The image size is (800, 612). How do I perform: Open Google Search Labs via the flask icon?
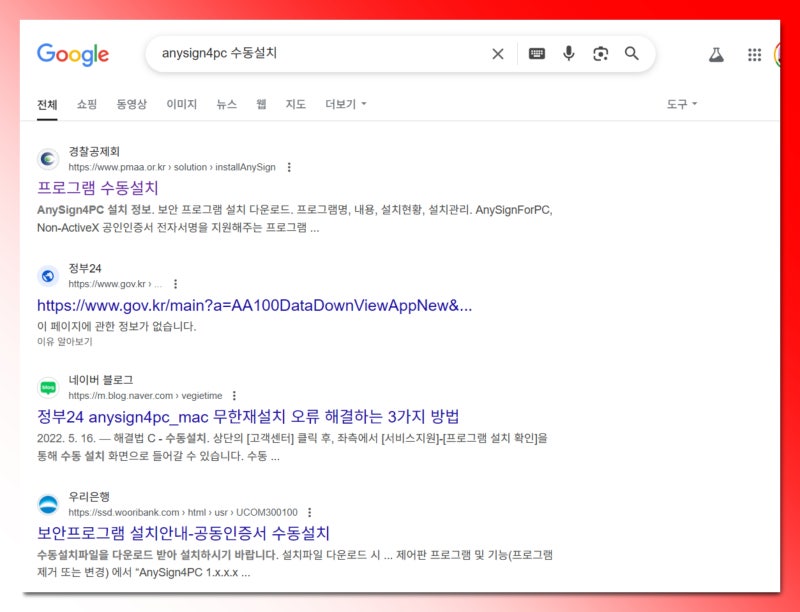(x=715, y=55)
